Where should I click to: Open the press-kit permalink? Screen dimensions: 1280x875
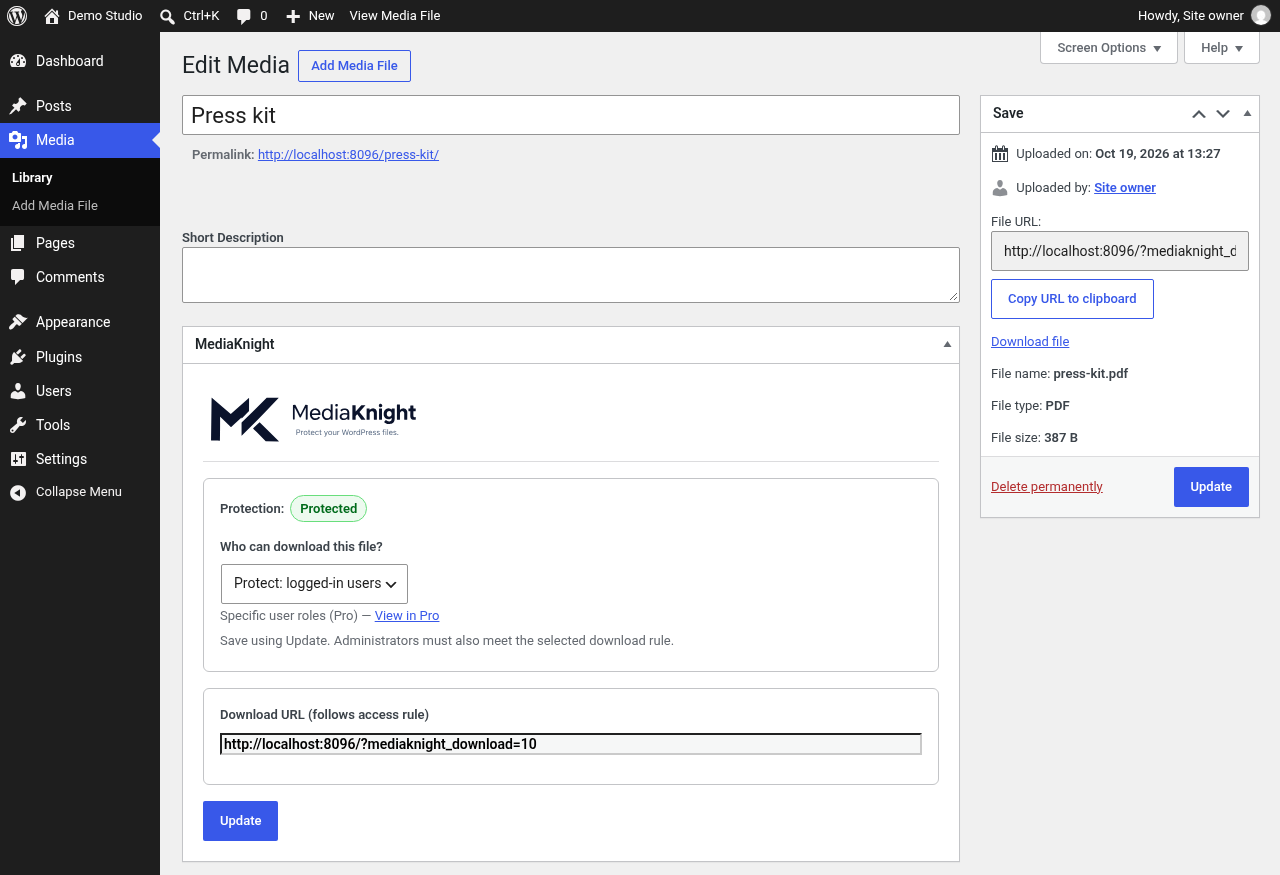pos(348,155)
